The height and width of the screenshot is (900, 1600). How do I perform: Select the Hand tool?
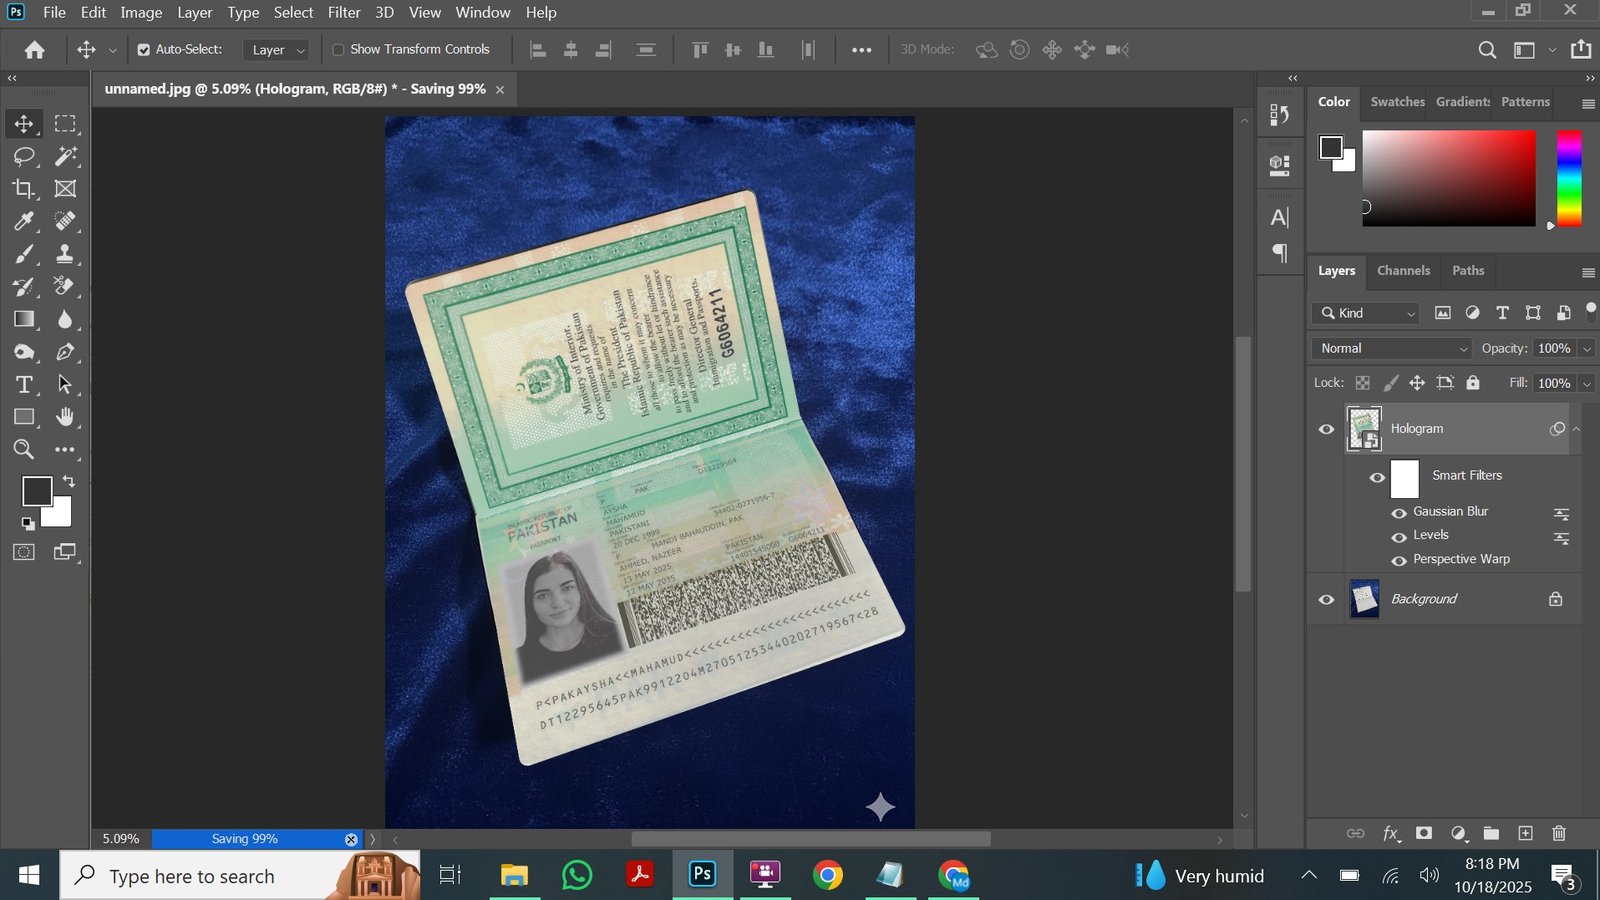pyautogui.click(x=65, y=417)
